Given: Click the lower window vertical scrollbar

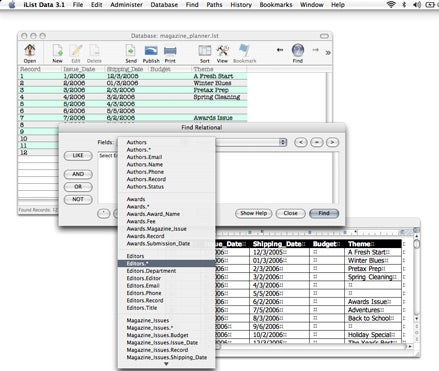Looking at the screenshot, I should 416,277.
